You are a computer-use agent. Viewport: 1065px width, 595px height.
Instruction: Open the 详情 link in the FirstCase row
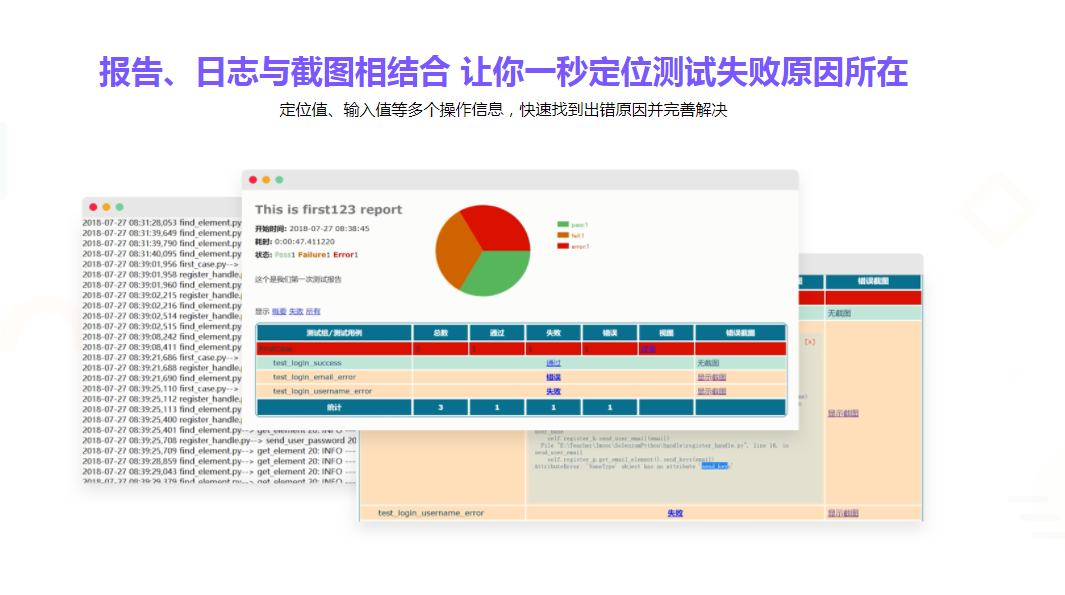pyautogui.click(x=650, y=346)
